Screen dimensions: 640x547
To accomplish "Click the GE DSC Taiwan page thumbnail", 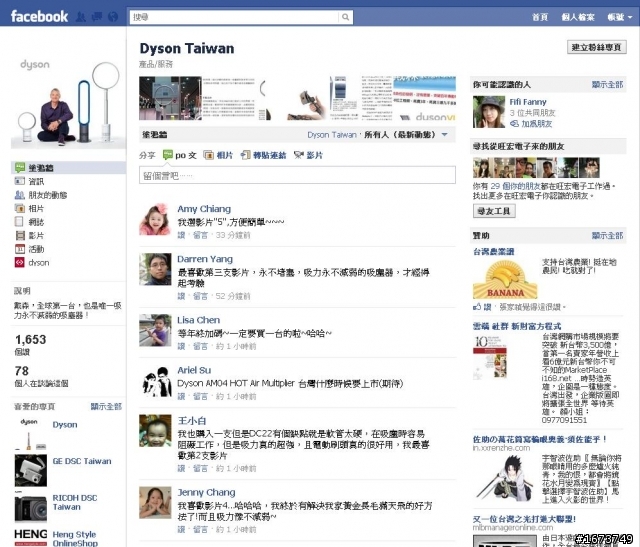I will [31, 471].
